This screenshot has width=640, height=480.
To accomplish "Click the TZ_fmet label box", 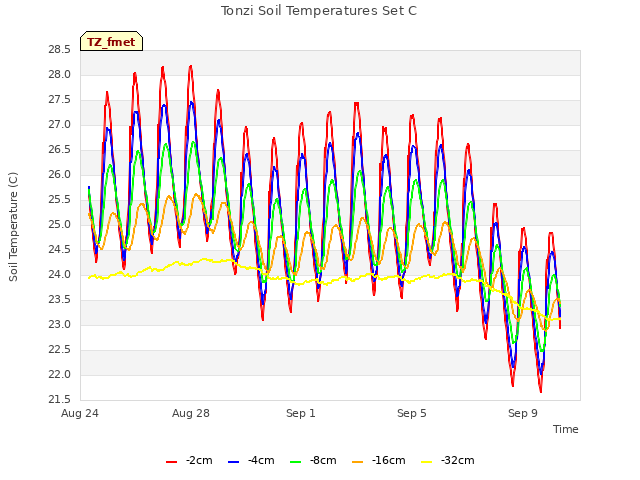I will point(111,41).
